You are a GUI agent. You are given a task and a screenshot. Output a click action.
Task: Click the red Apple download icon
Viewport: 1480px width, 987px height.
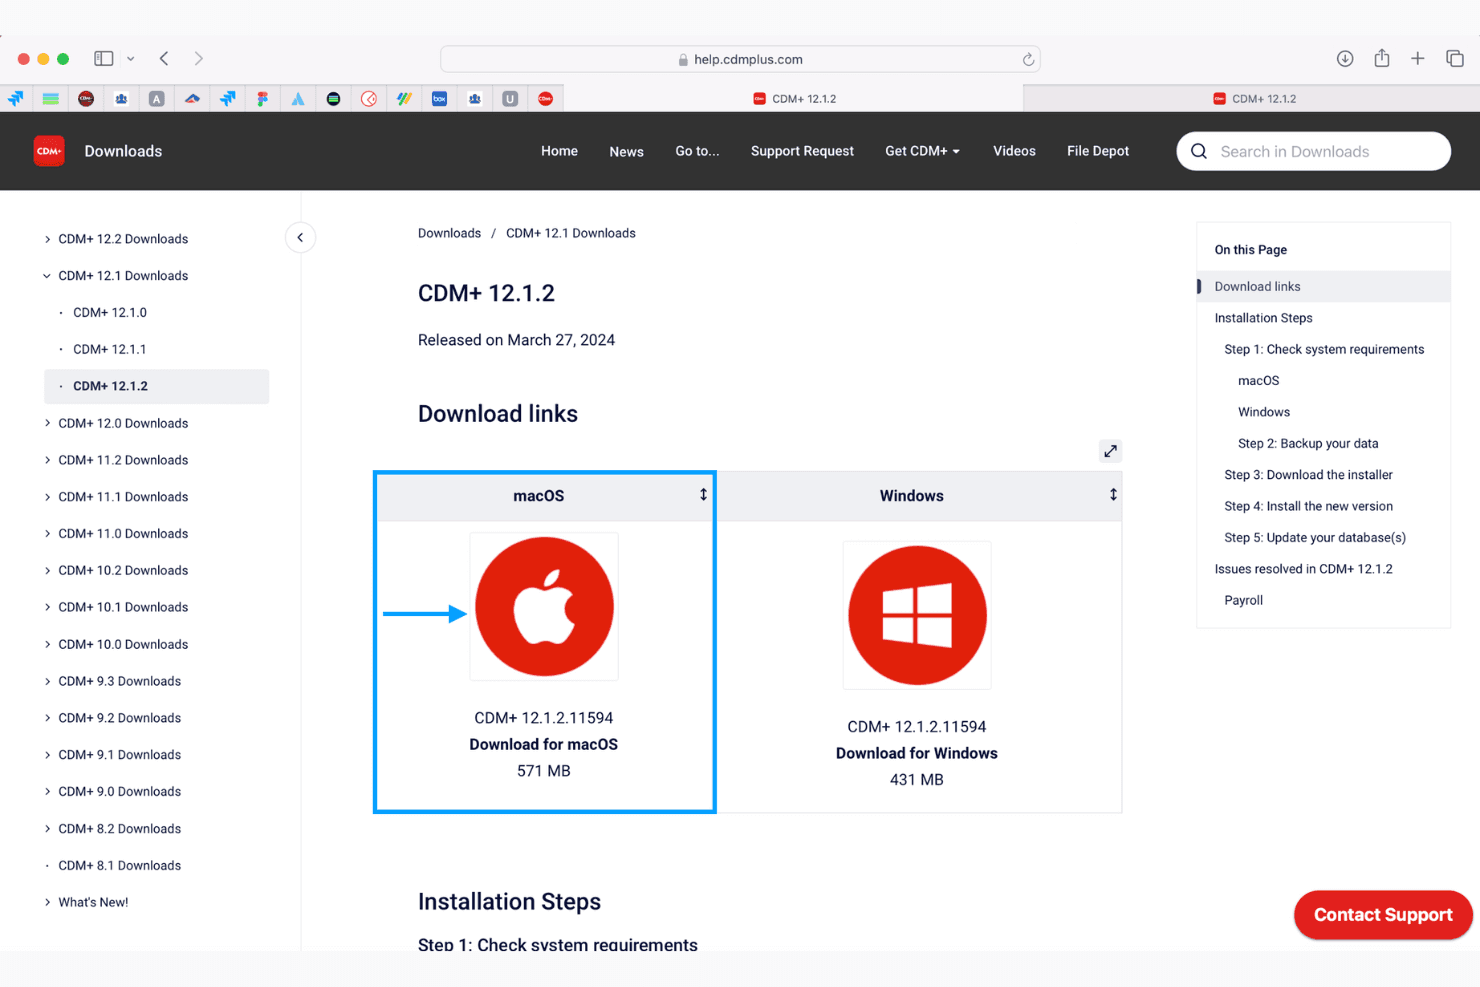pyautogui.click(x=544, y=607)
